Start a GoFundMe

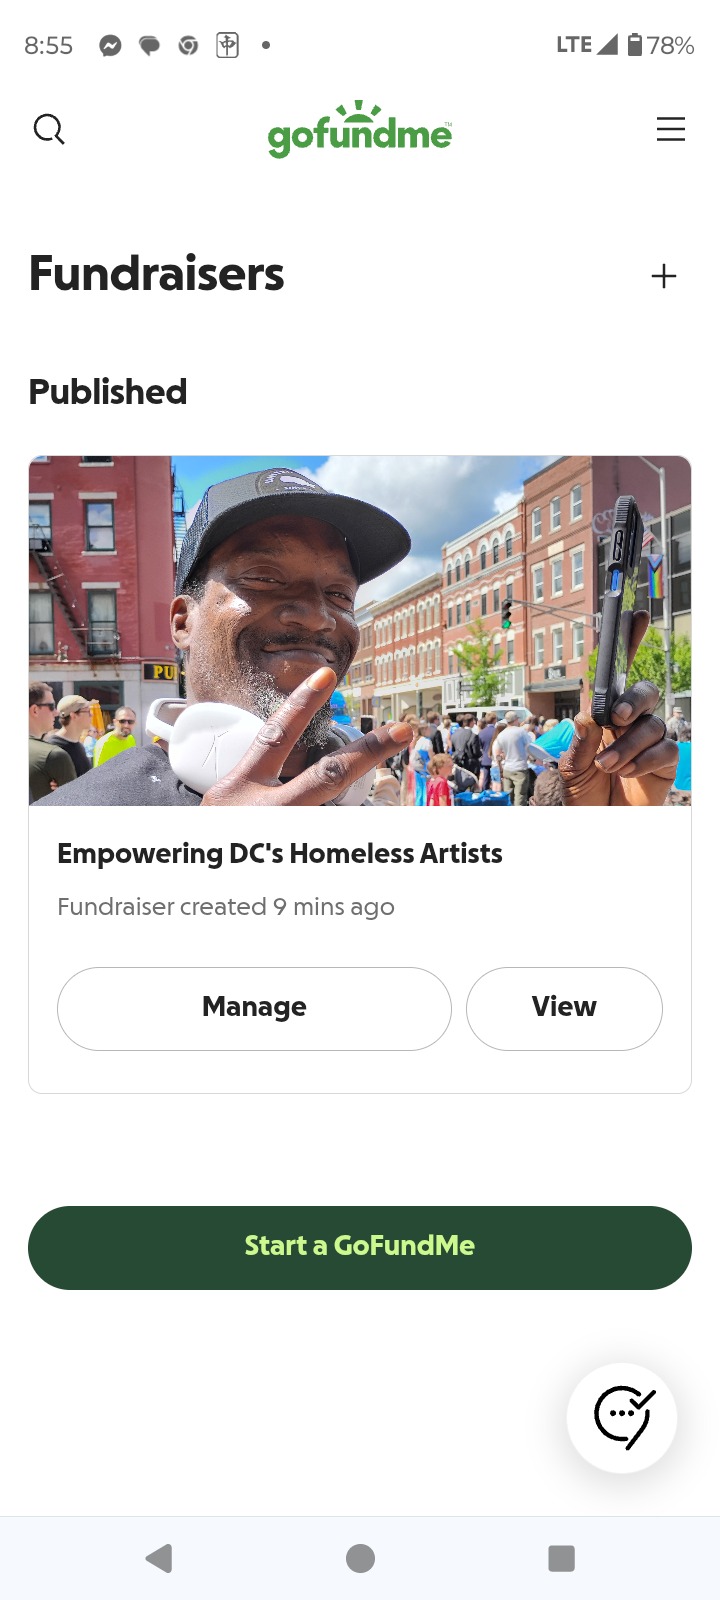point(360,1247)
